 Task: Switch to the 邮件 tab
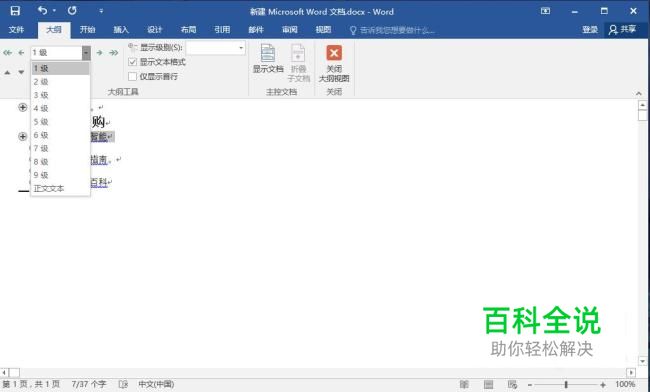[256, 30]
